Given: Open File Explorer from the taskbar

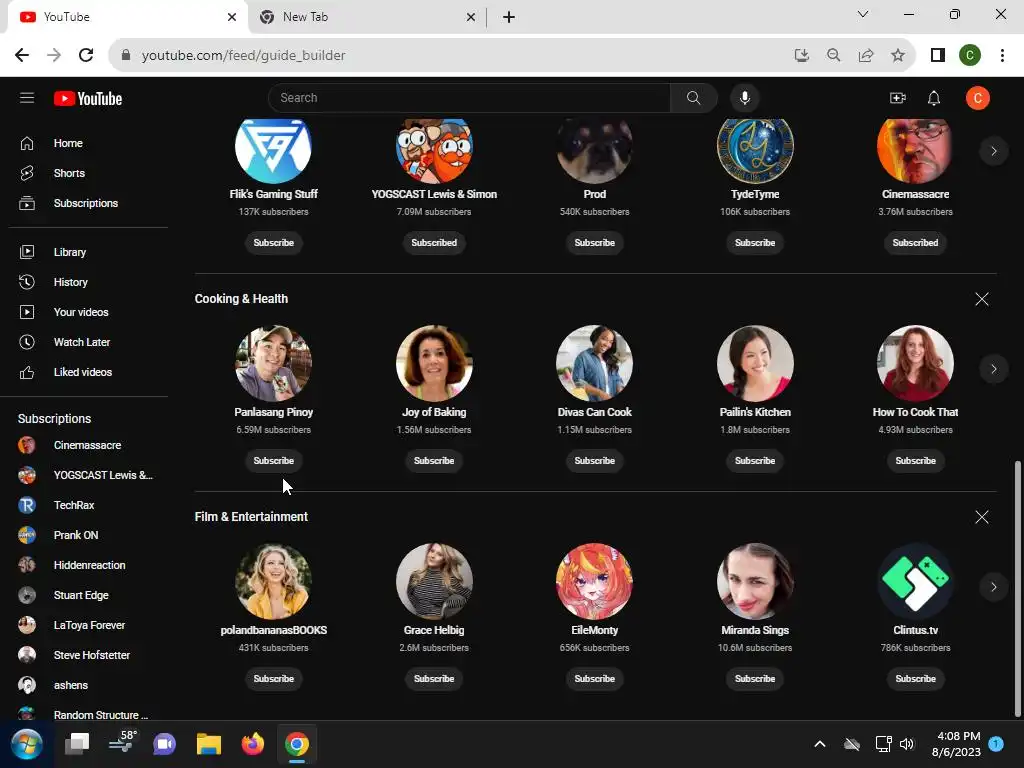Looking at the screenshot, I should (209, 744).
